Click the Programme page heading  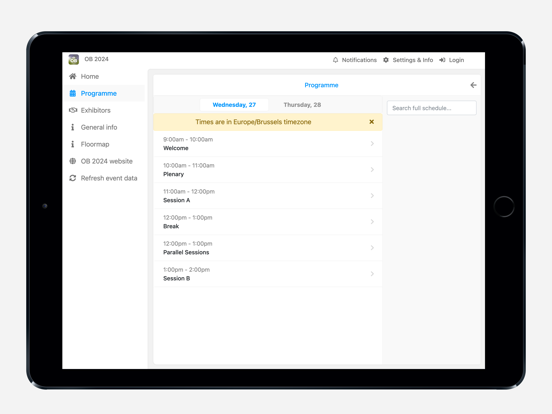coord(321,85)
